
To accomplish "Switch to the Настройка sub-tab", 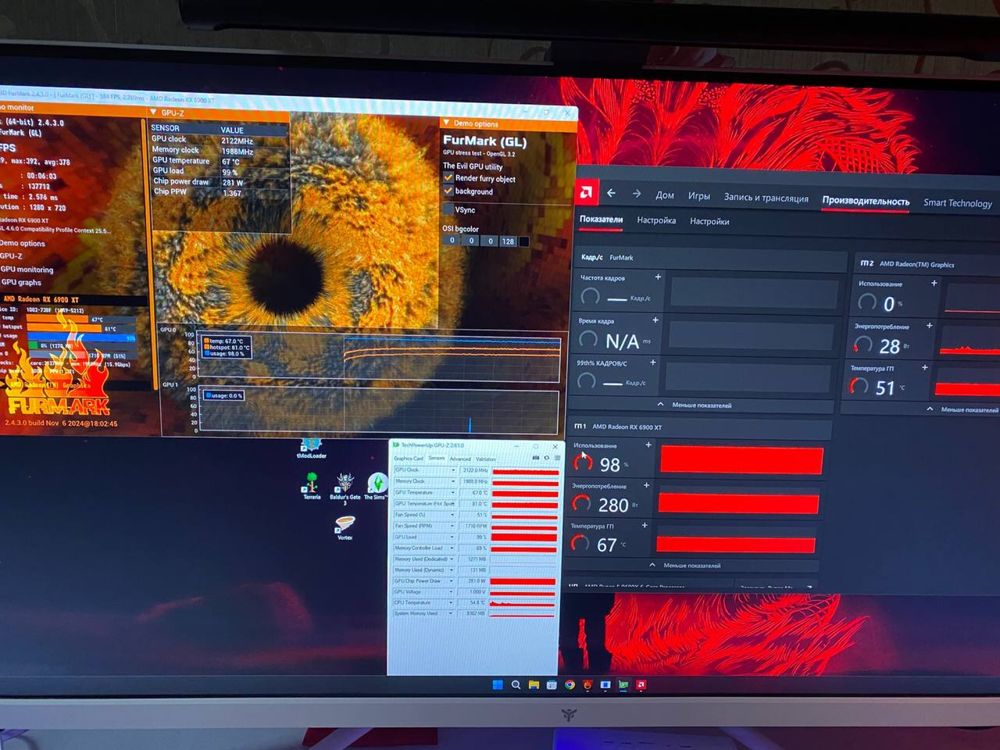I will point(656,220).
